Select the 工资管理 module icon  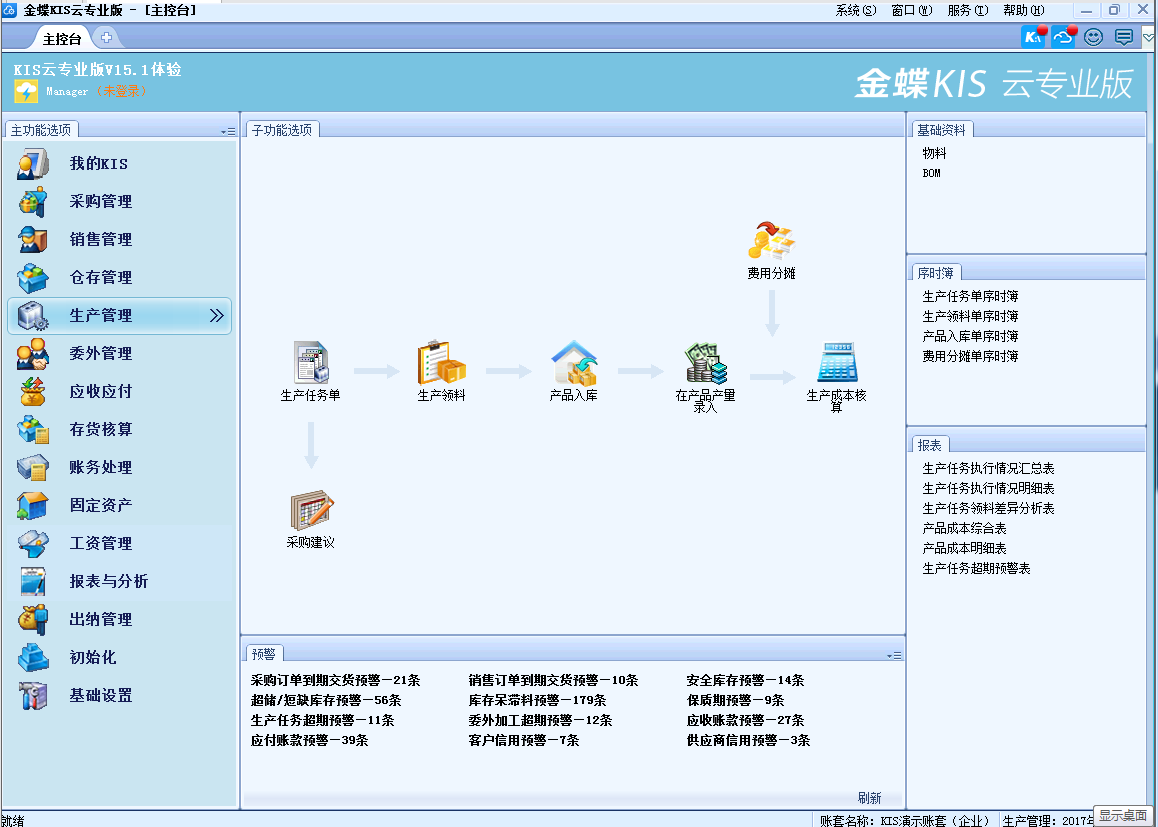tap(33, 543)
